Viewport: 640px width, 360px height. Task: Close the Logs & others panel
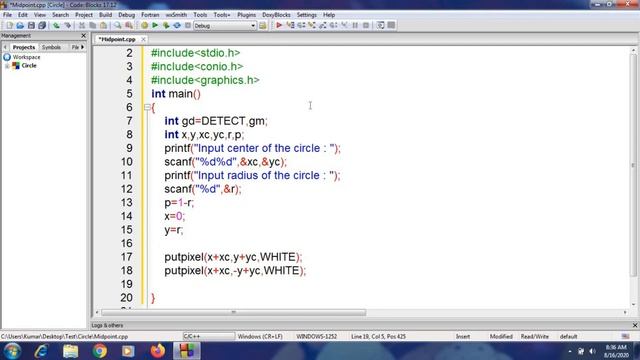point(635,325)
